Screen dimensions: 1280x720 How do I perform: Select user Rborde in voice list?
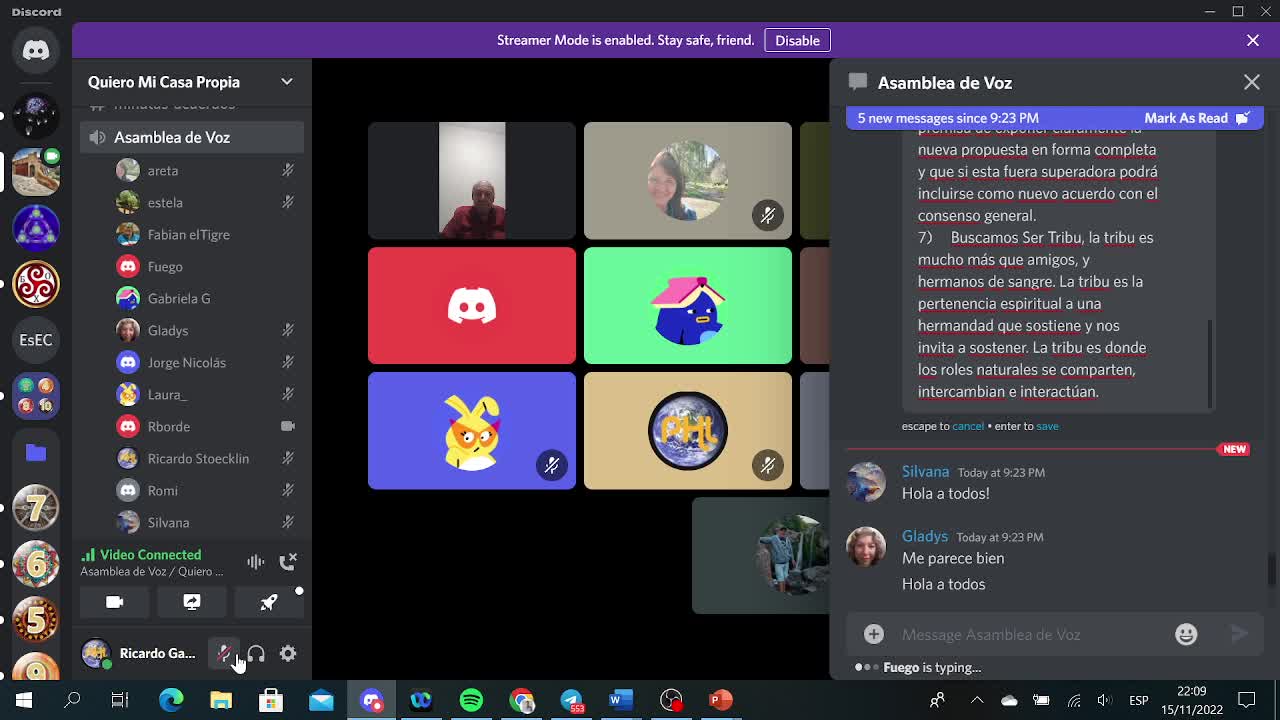point(206,426)
